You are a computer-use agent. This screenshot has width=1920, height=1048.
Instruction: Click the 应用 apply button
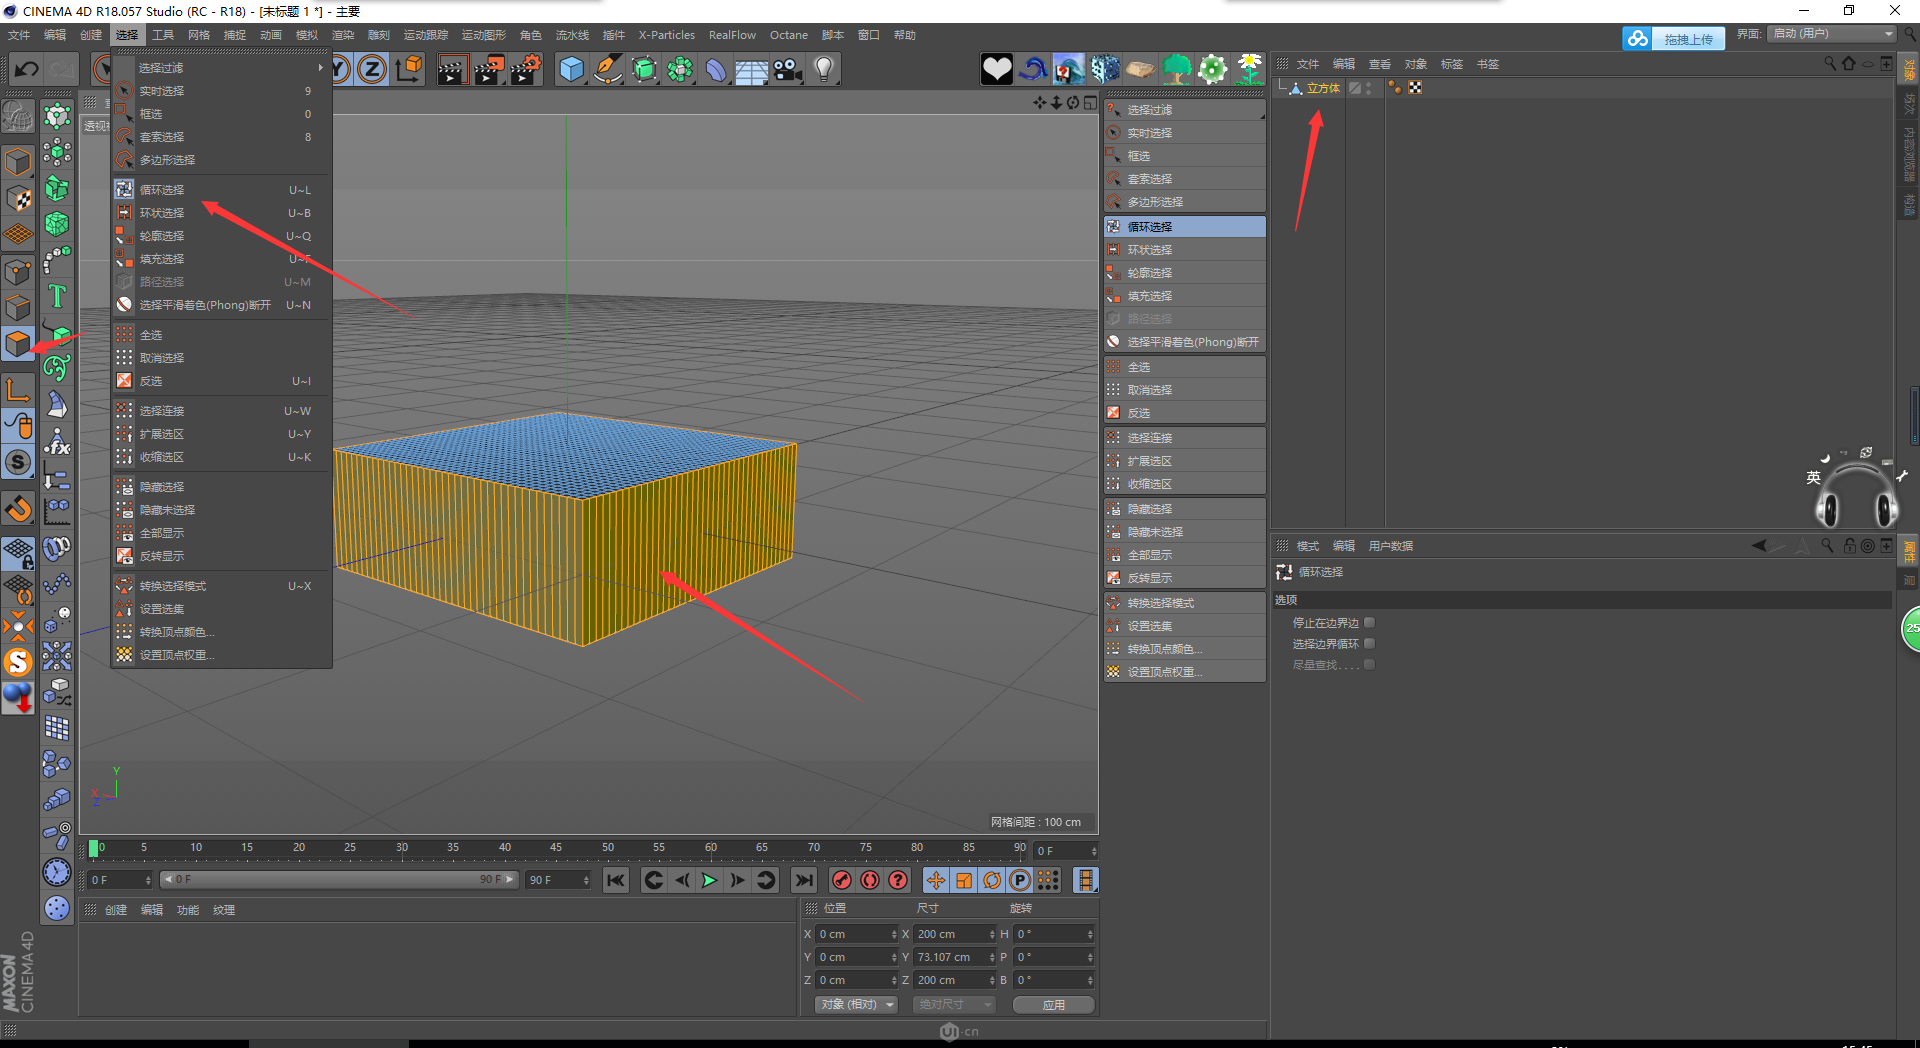click(1053, 1004)
